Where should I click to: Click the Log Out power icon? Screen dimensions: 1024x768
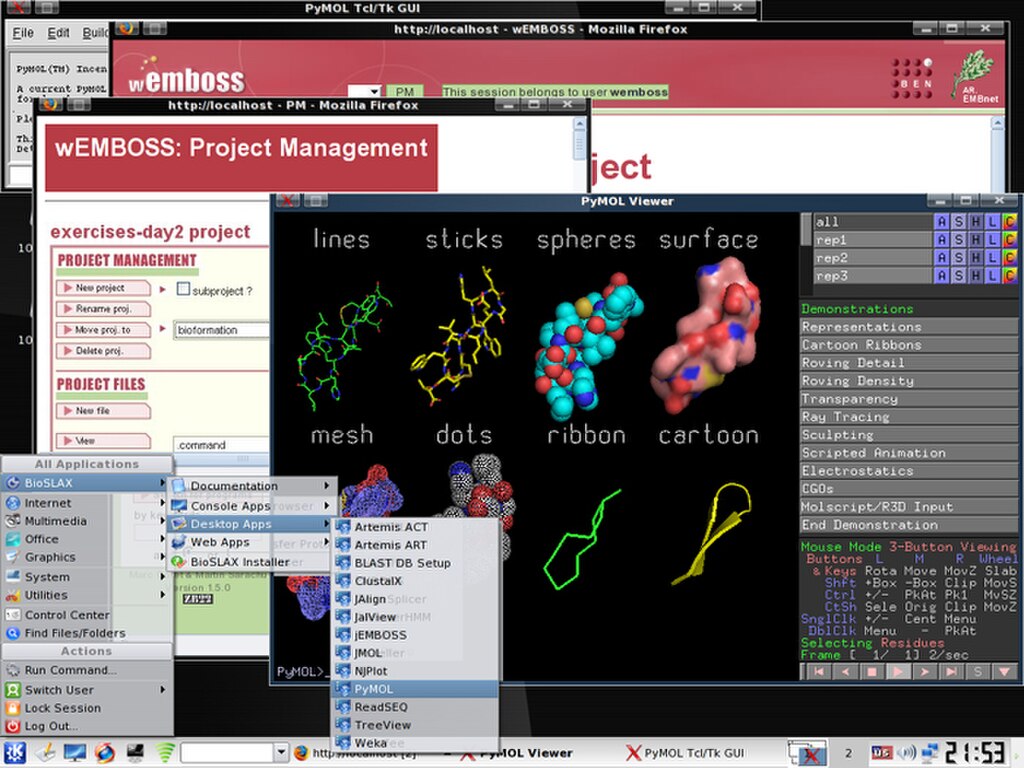(13, 726)
